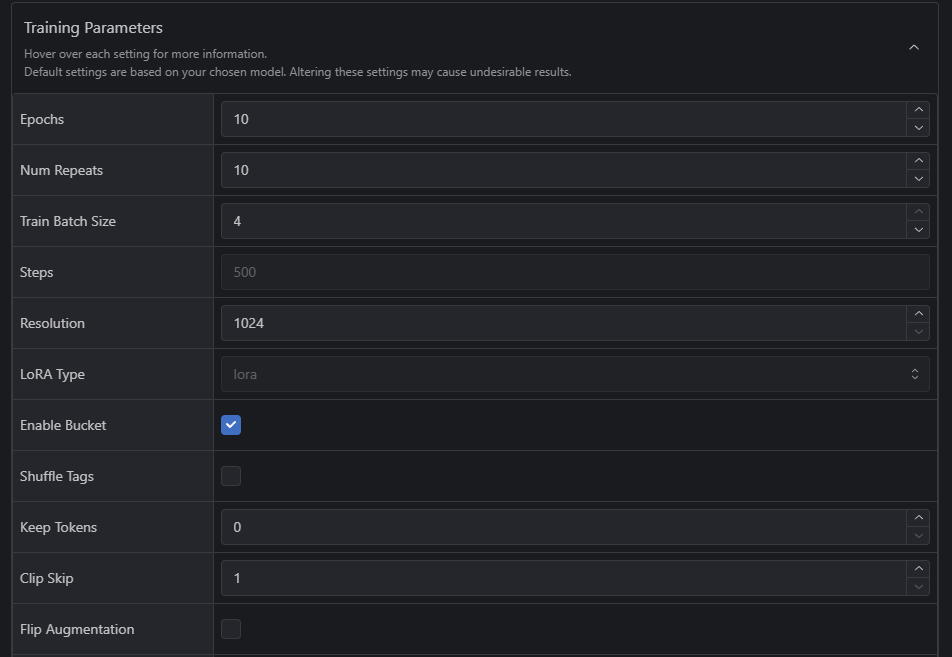Image resolution: width=952 pixels, height=657 pixels.
Task: Increase Resolution value with up arrow
Action: (917, 314)
